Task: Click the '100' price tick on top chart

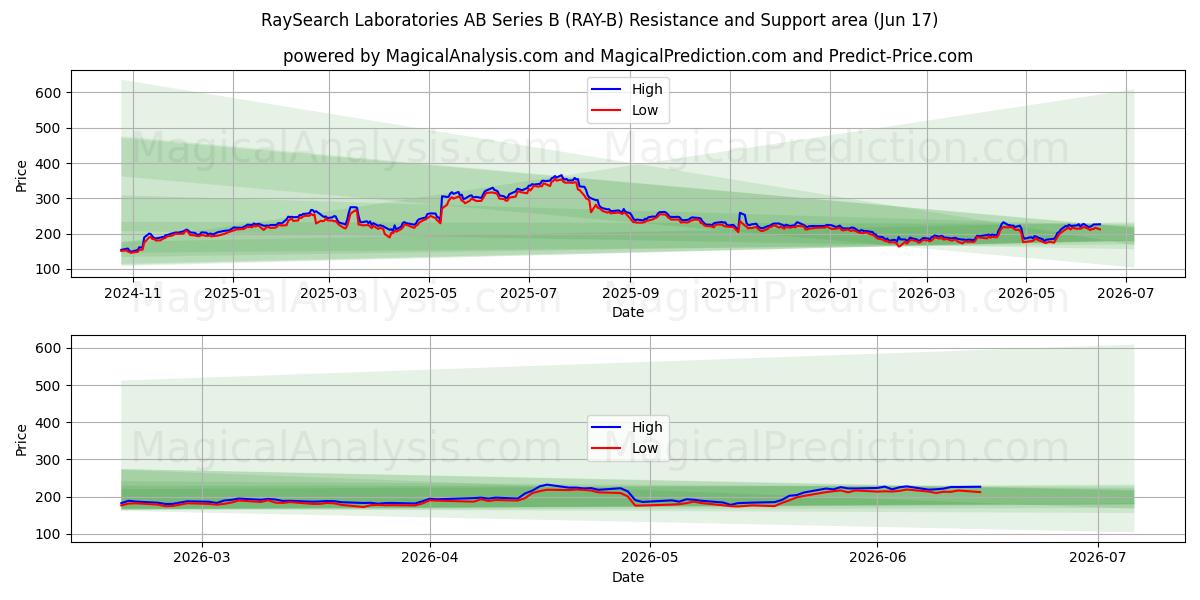Action: tap(50, 270)
